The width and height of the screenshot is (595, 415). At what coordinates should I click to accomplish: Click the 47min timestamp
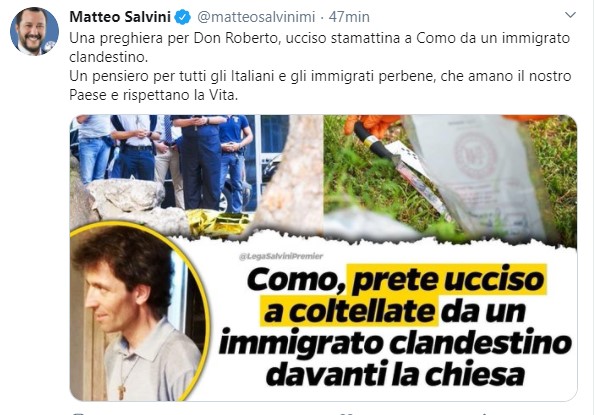tap(349, 17)
